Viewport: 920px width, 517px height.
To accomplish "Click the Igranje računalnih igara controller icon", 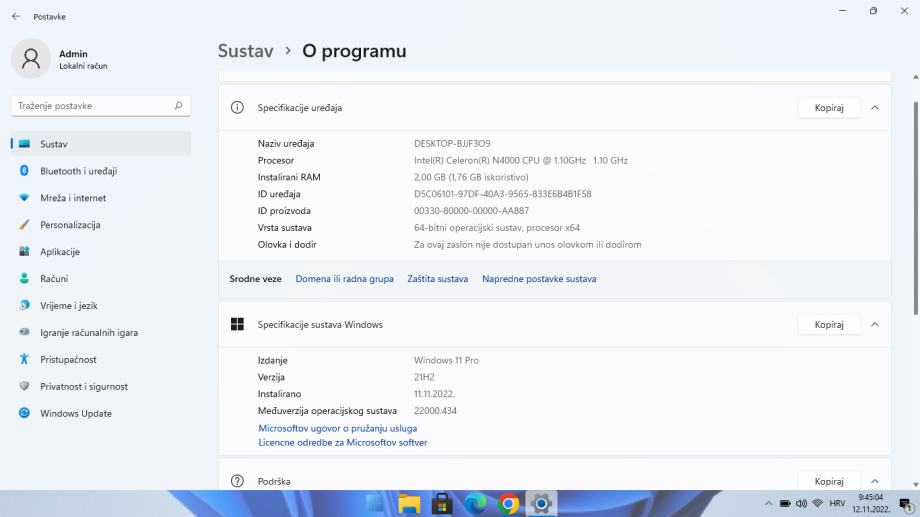I will 24,332.
